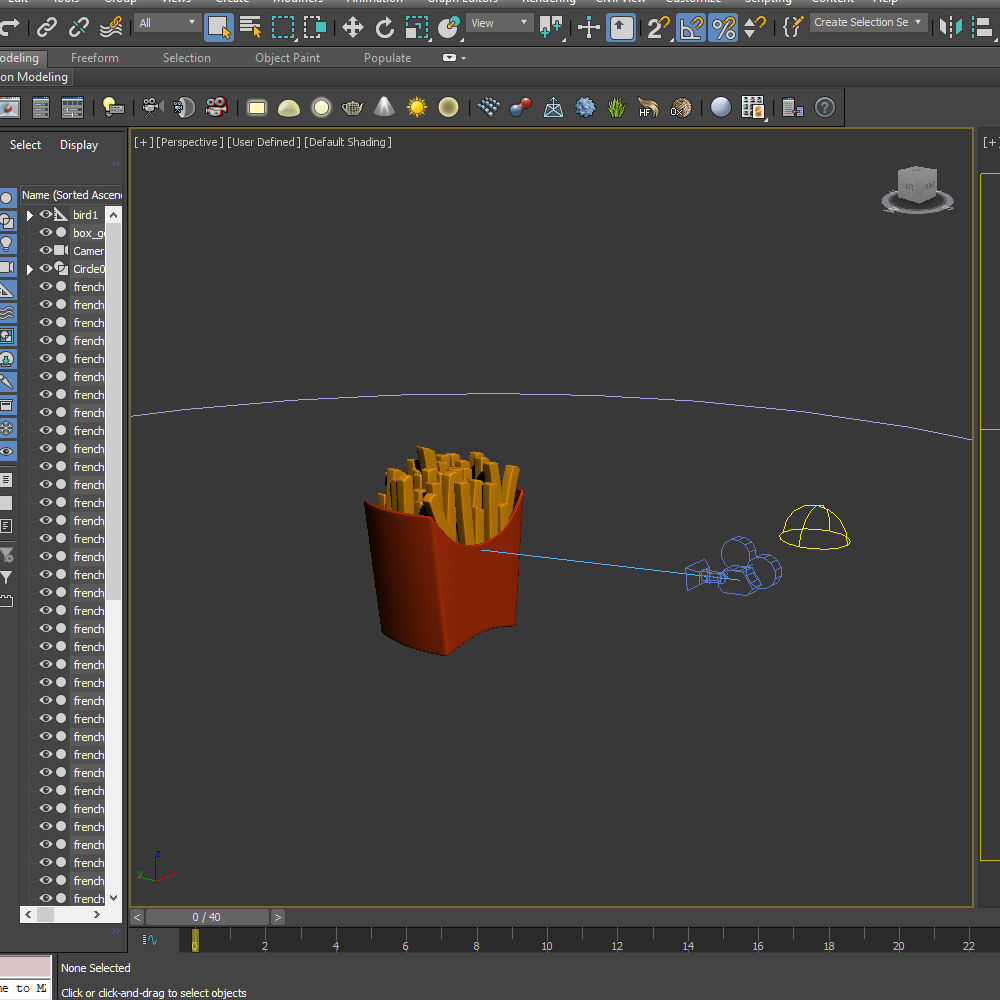Open the selection filter All dropdown
Viewport: 1000px width, 1000px height.
[x=167, y=22]
